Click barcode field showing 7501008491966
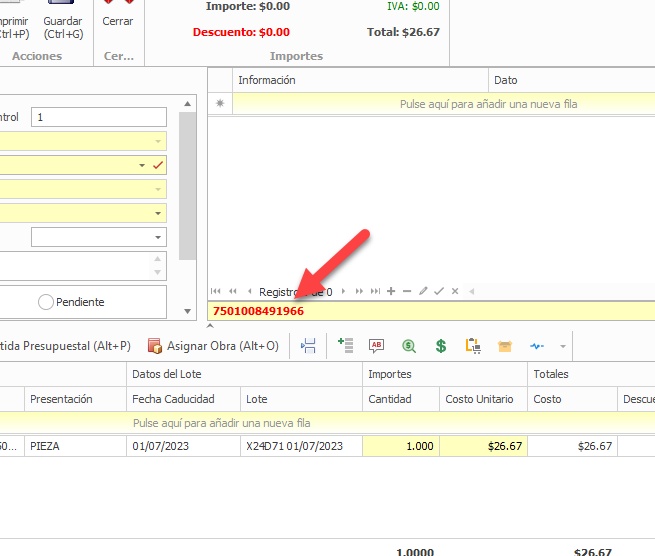This screenshot has width=655, height=556. pyautogui.click(x=432, y=311)
